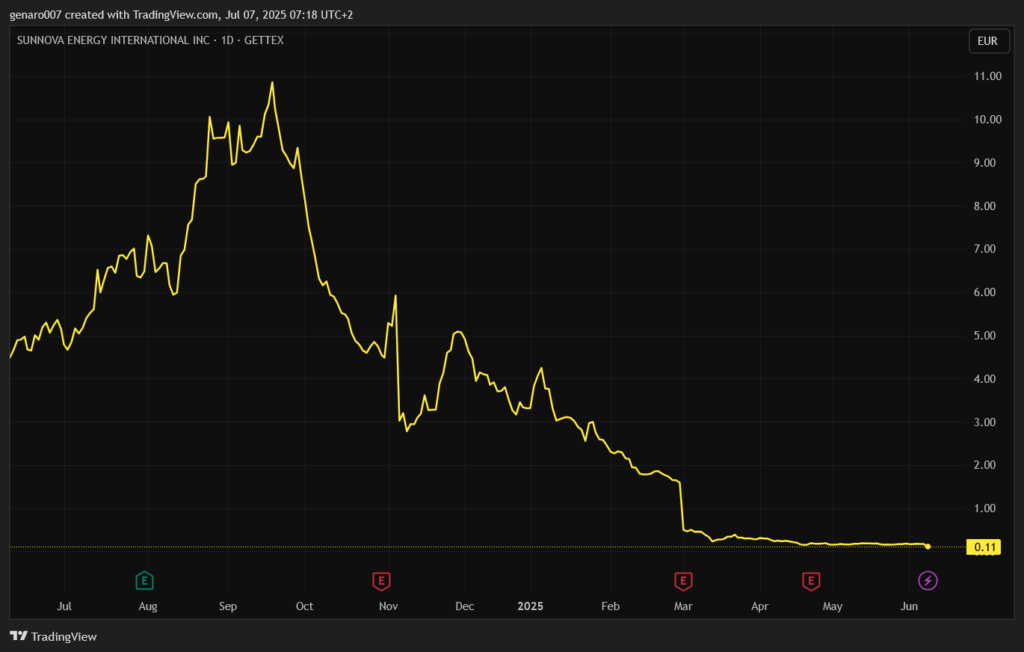Open the purple lightning bolt marker near Jun
The image size is (1024, 652).
[x=928, y=580]
